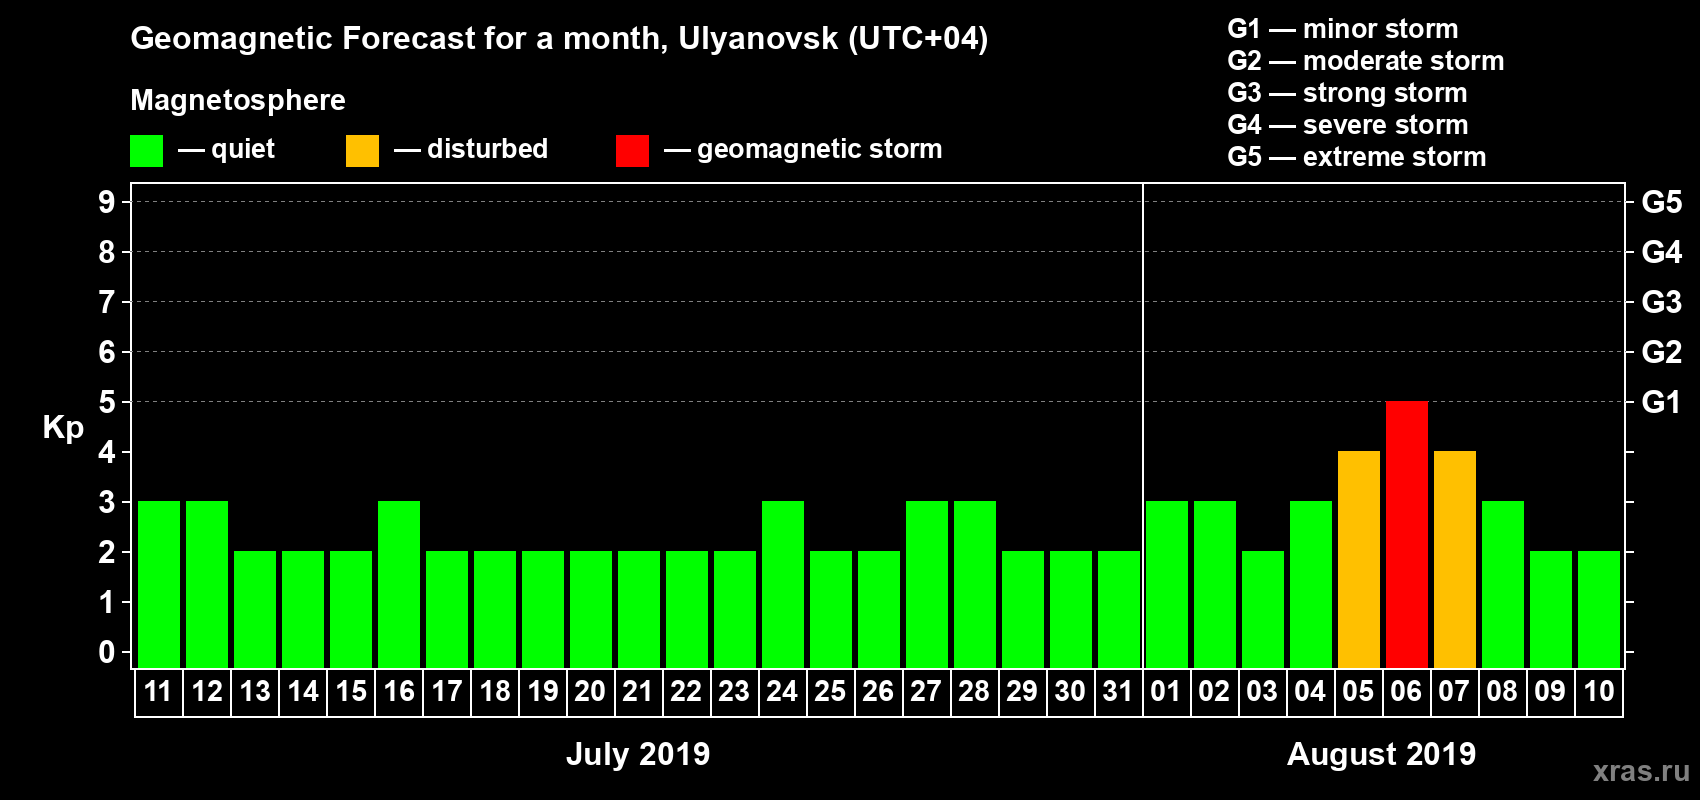
Task: Click the green bar for July 20
Action: (x=590, y=610)
